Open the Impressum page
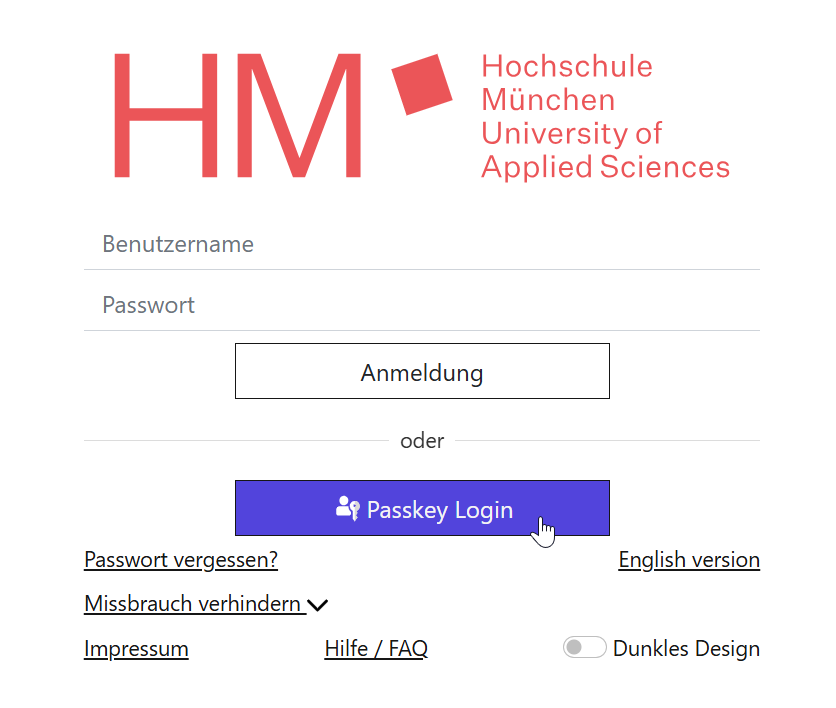Viewport: 836px width, 708px height. pyautogui.click(x=136, y=649)
